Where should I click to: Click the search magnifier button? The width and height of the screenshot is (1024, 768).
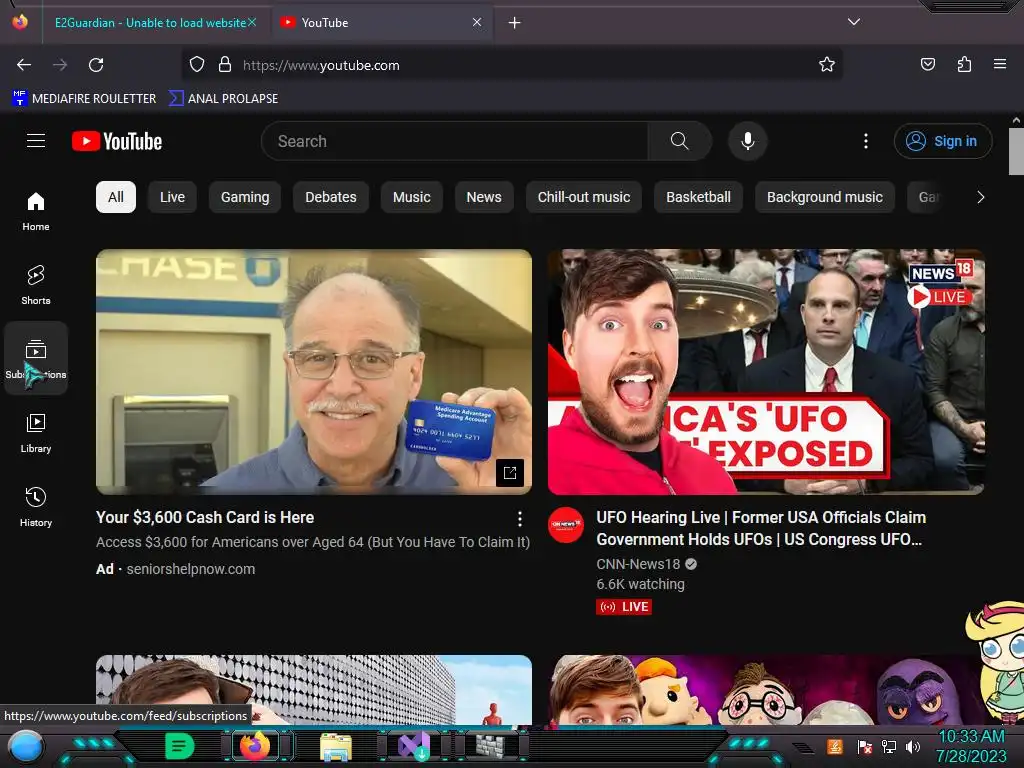[x=679, y=141]
